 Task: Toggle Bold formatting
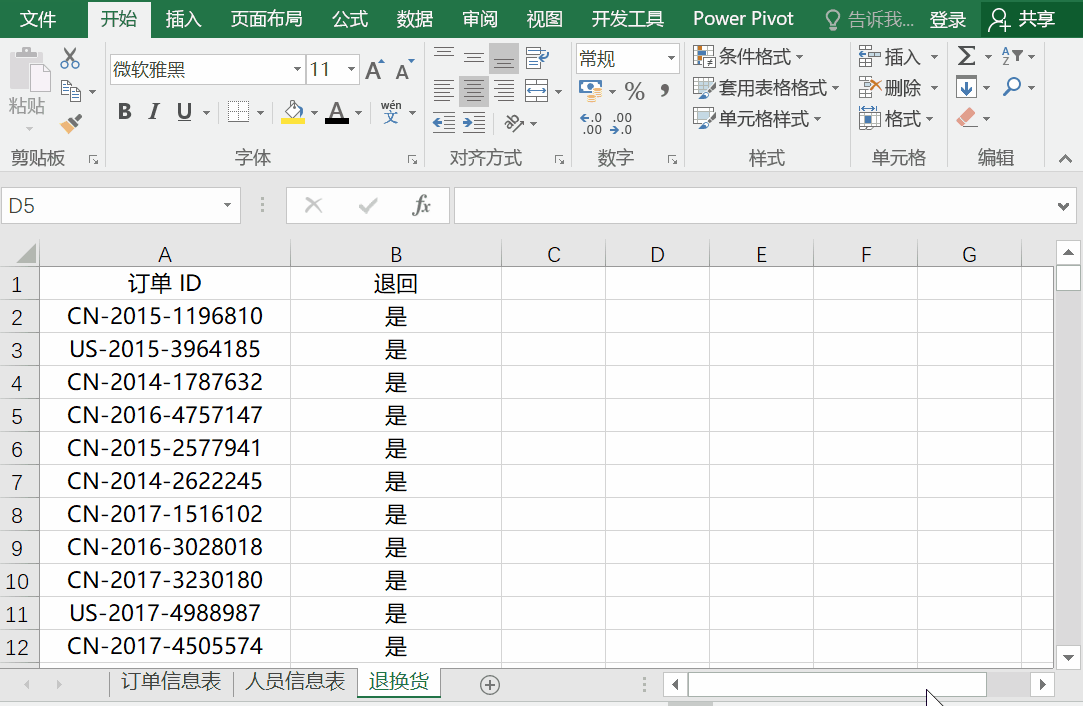click(x=124, y=111)
